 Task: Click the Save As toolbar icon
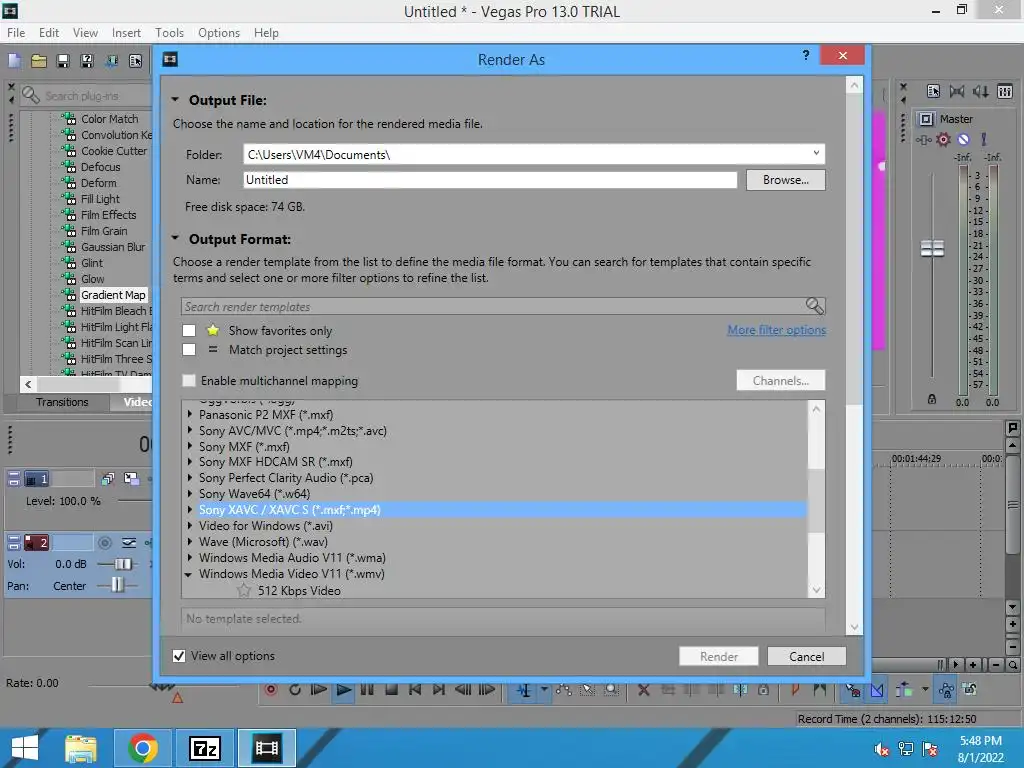[86, 61]
